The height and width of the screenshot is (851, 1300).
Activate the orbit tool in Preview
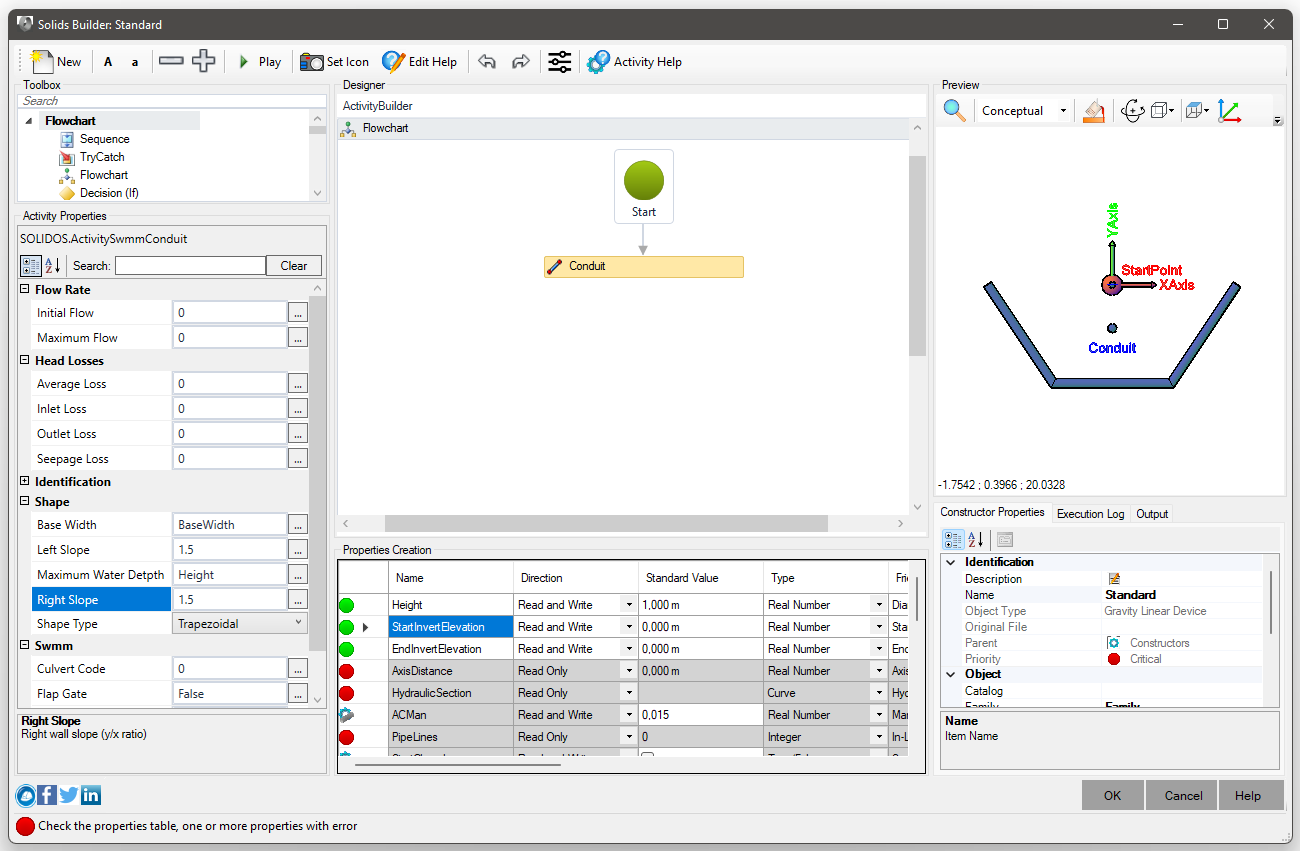pyautogui.click(x=1133, y=111)
